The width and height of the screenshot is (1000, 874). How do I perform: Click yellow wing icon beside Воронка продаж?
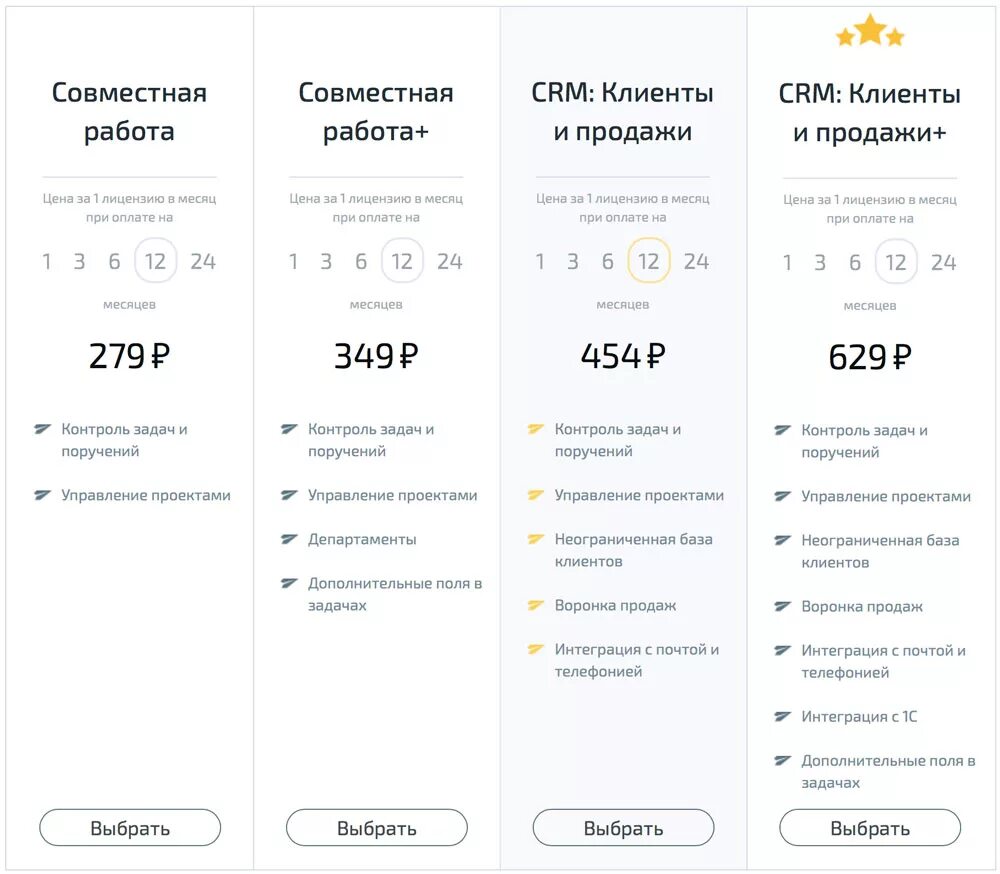pos(536,605)
